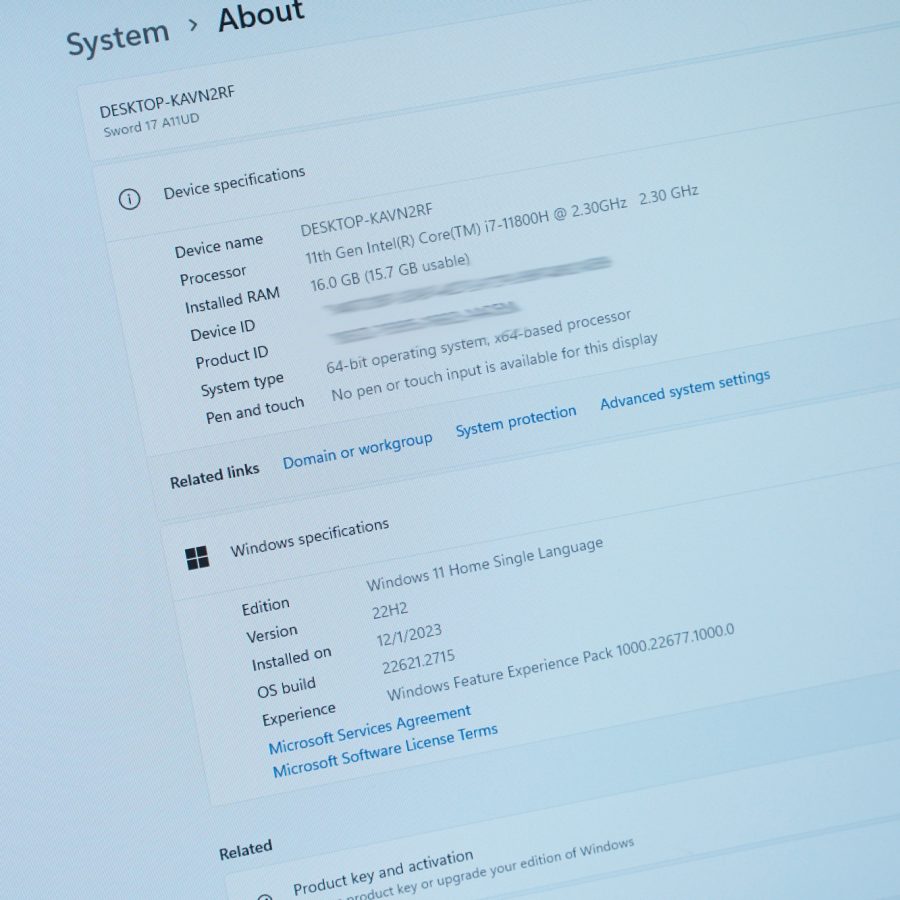Image resolution: width=900 pixels, height=900 pixels.
Task: Select the Processor label
Action: 213,275
